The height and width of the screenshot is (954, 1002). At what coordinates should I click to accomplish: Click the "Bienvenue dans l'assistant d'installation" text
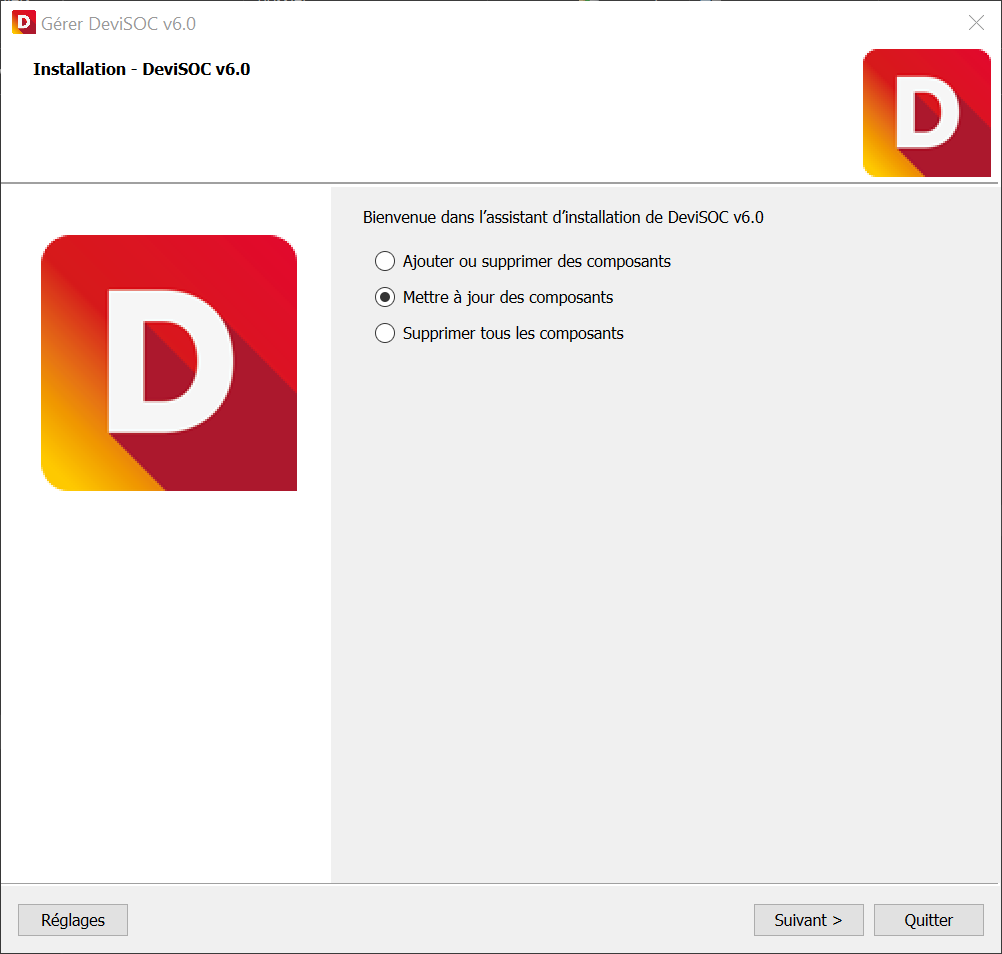563,217
